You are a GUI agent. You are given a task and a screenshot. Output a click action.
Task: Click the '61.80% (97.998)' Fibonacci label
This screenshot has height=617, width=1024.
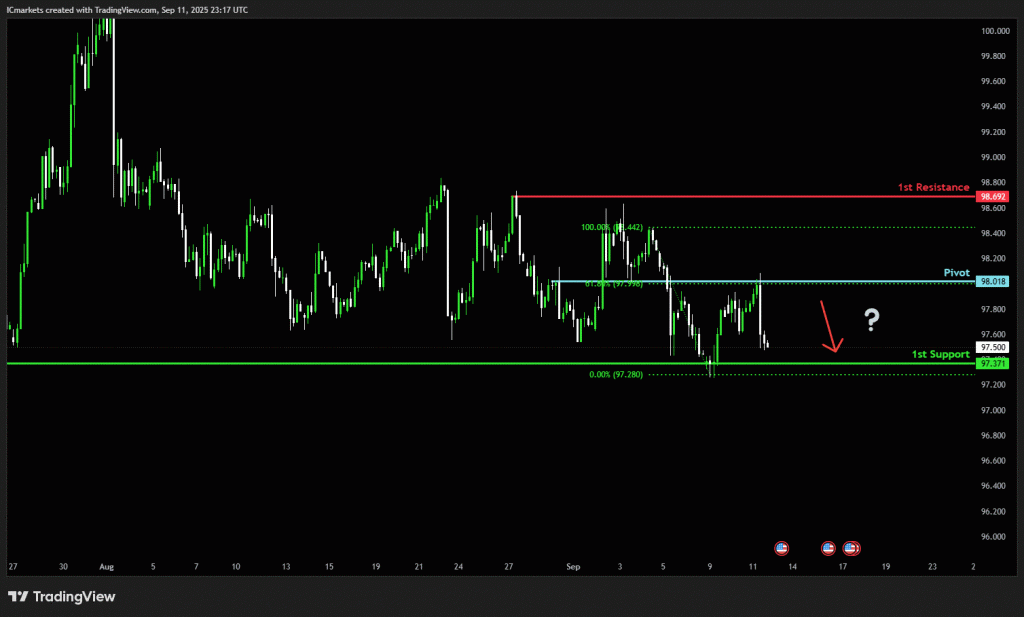[614, 284]
